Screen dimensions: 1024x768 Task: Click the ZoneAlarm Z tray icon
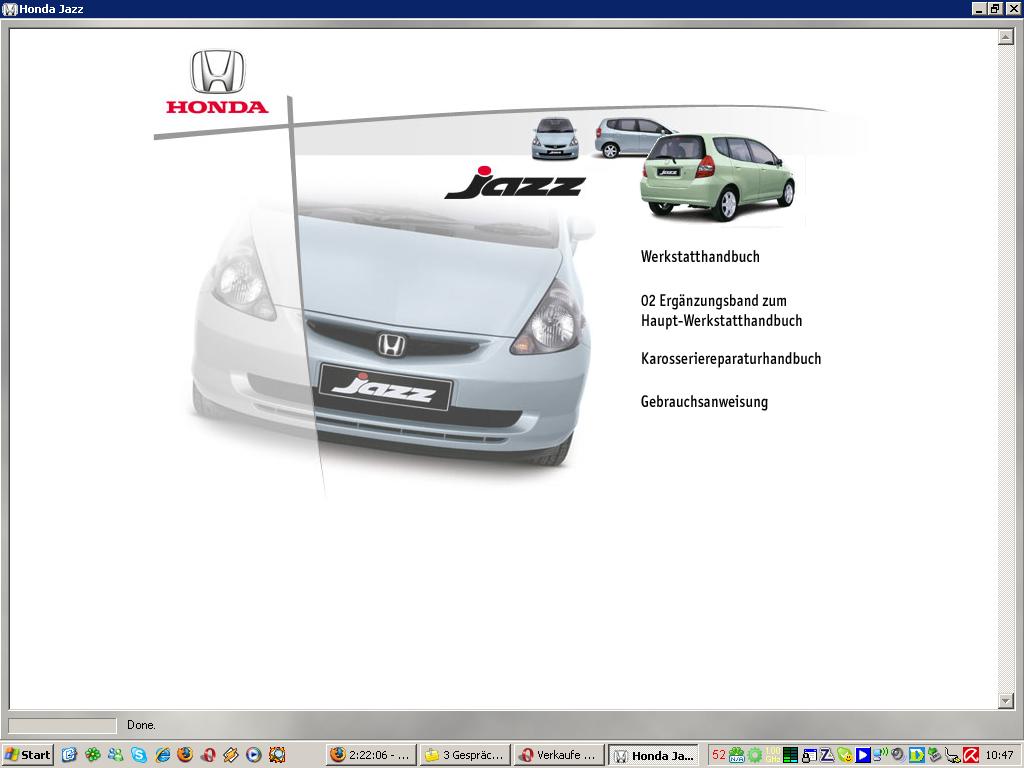[827, 755]
